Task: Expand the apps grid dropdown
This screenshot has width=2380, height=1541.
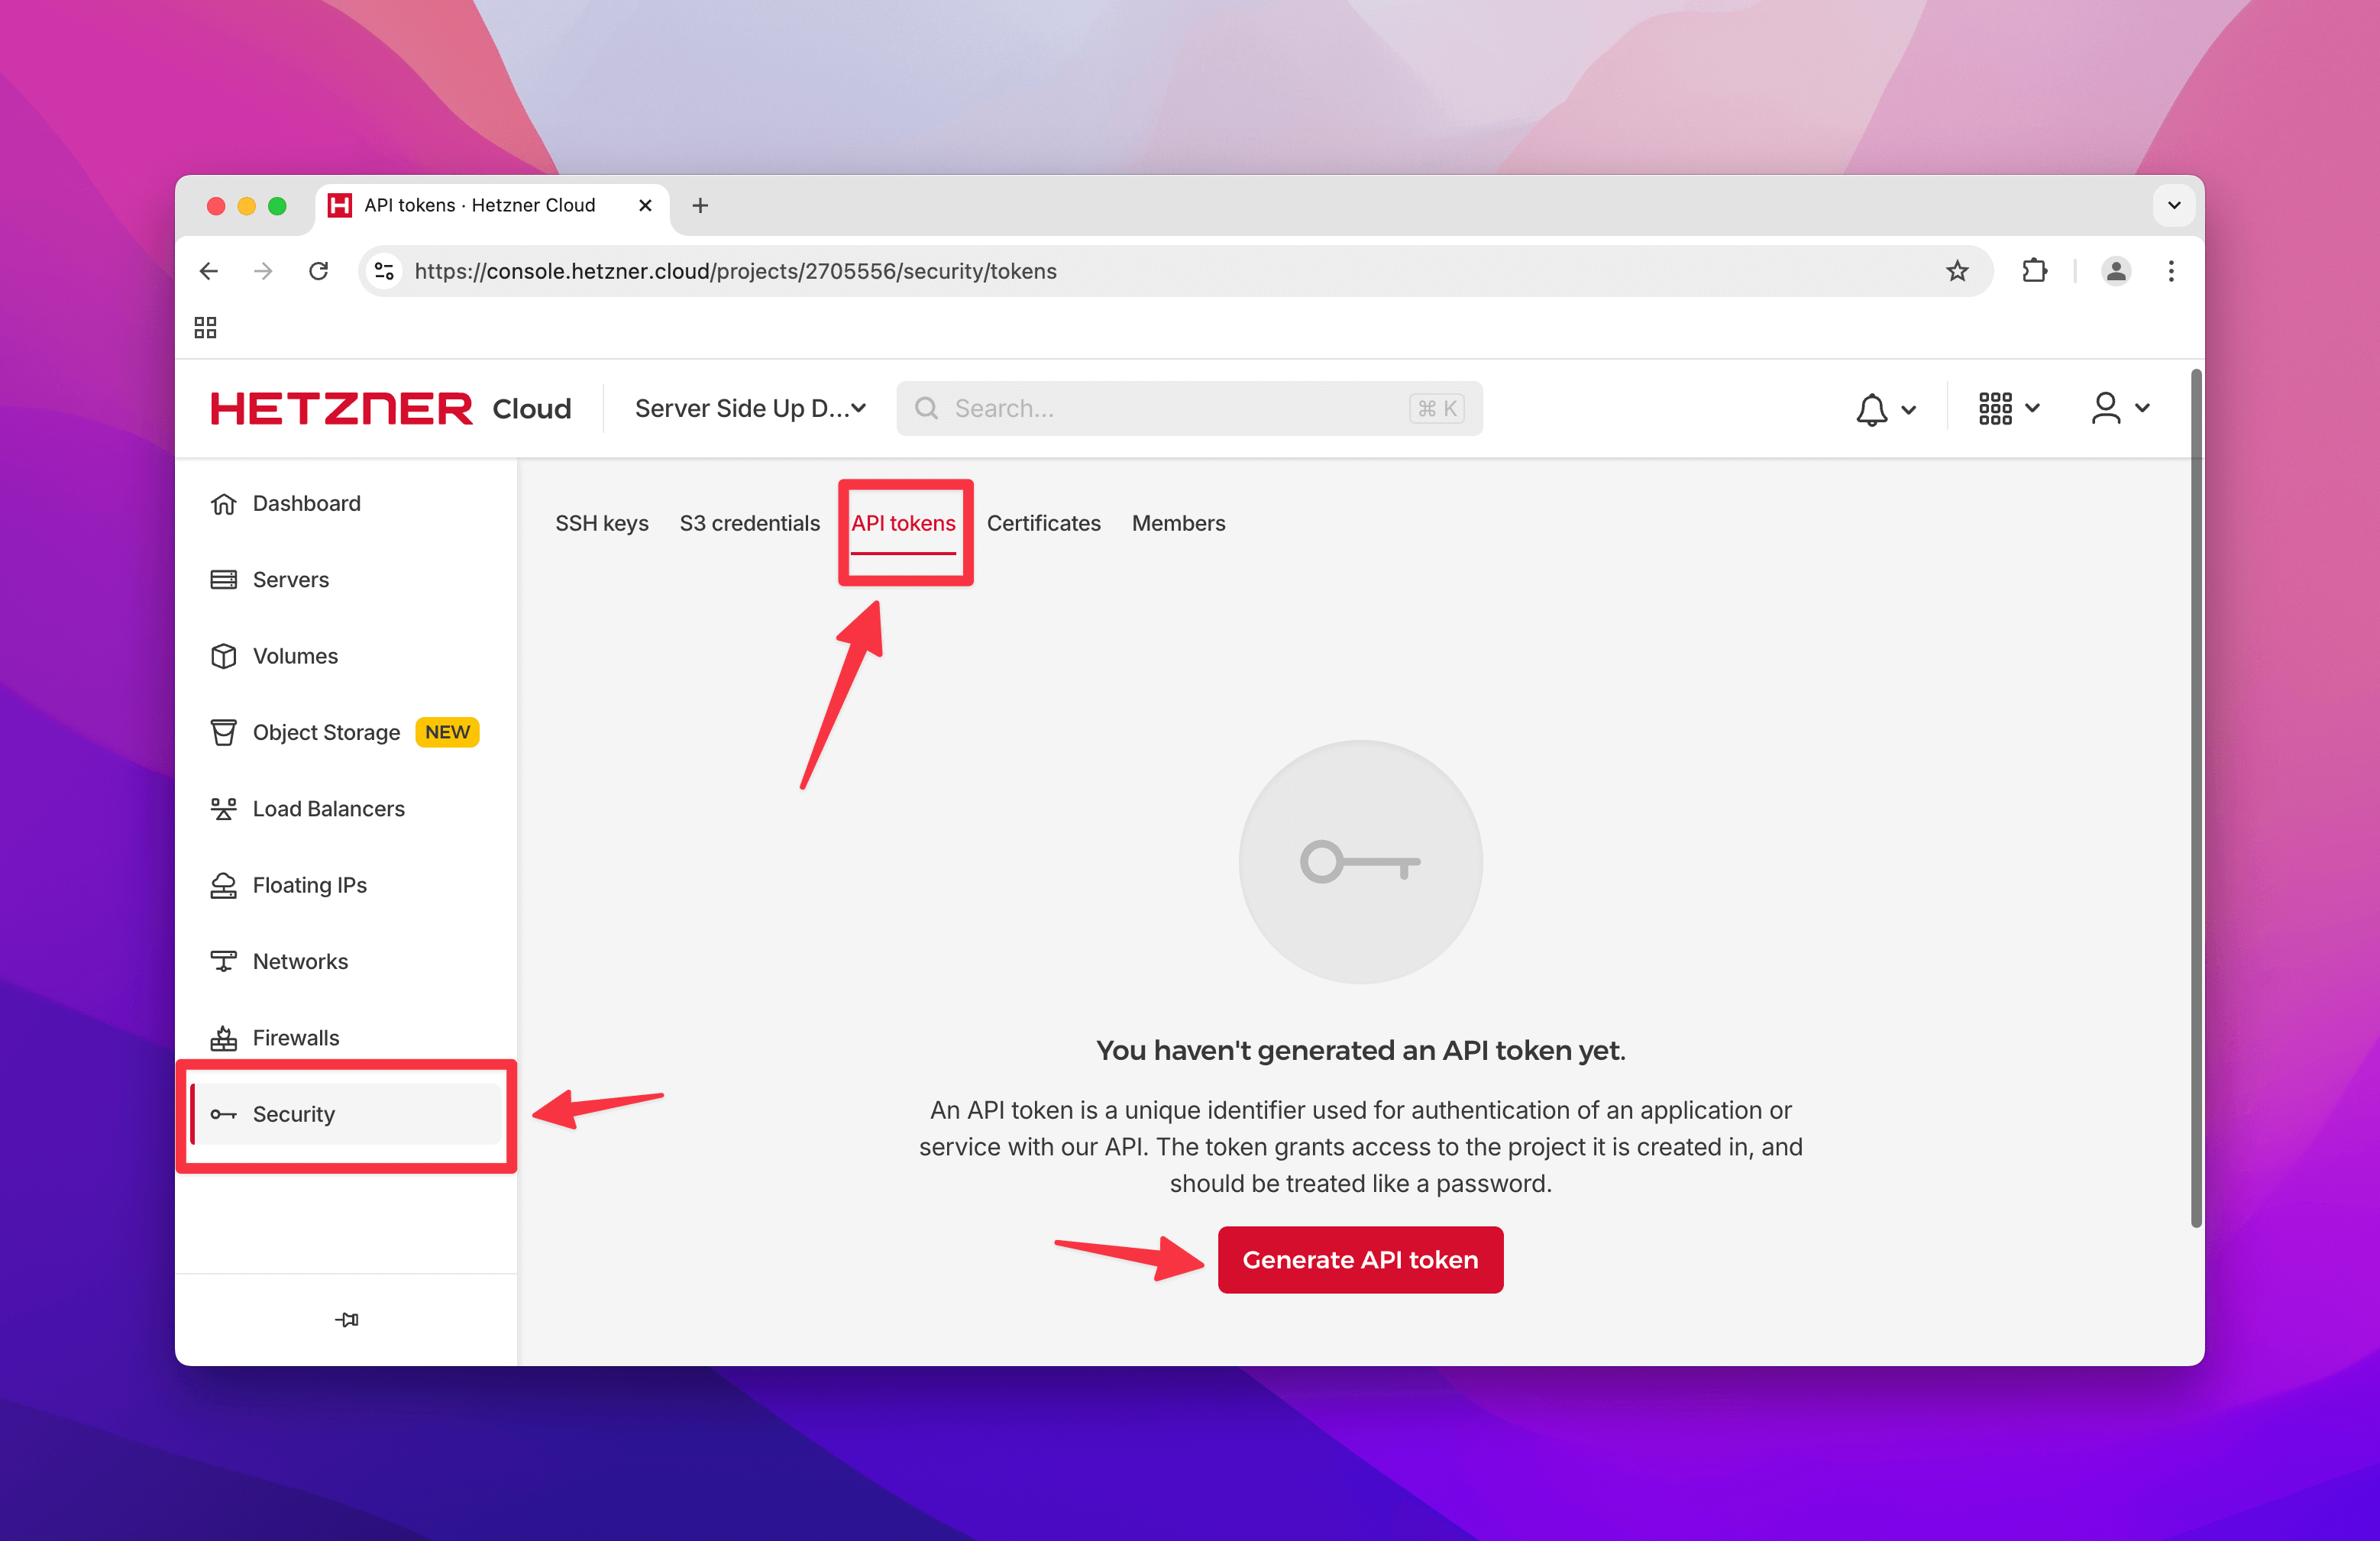Action: point(2003,407)
